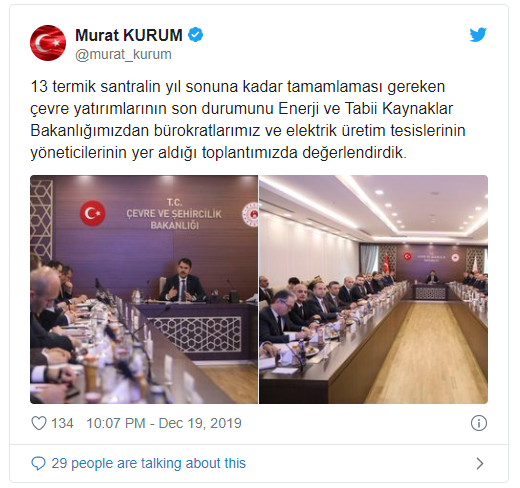Click the verified badge next to Murat KURUM
Image resolution: width=520 pixels, height=488 pixels.
(195, 35)
